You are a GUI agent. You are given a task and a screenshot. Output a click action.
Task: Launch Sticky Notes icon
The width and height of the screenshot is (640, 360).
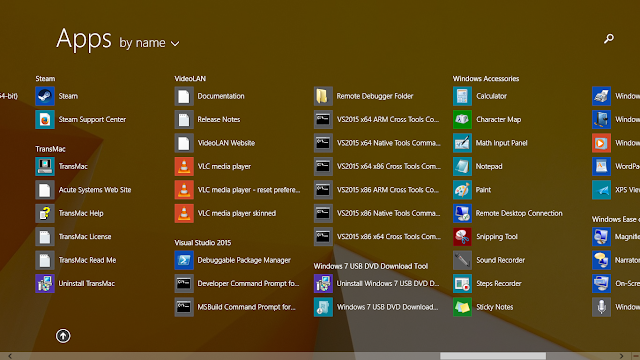462,307
